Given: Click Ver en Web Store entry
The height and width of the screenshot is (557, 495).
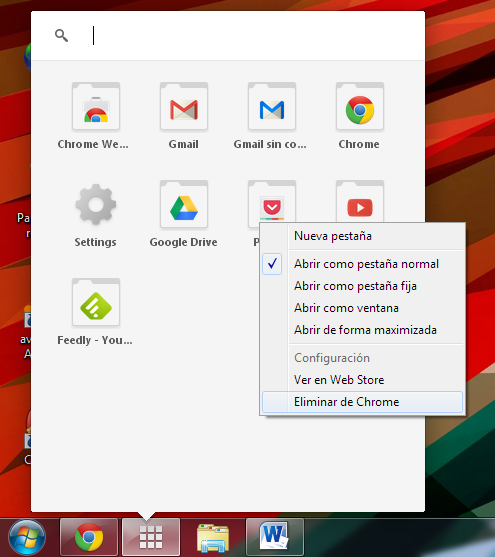Looking at the screenshot, I should (362, 380).
